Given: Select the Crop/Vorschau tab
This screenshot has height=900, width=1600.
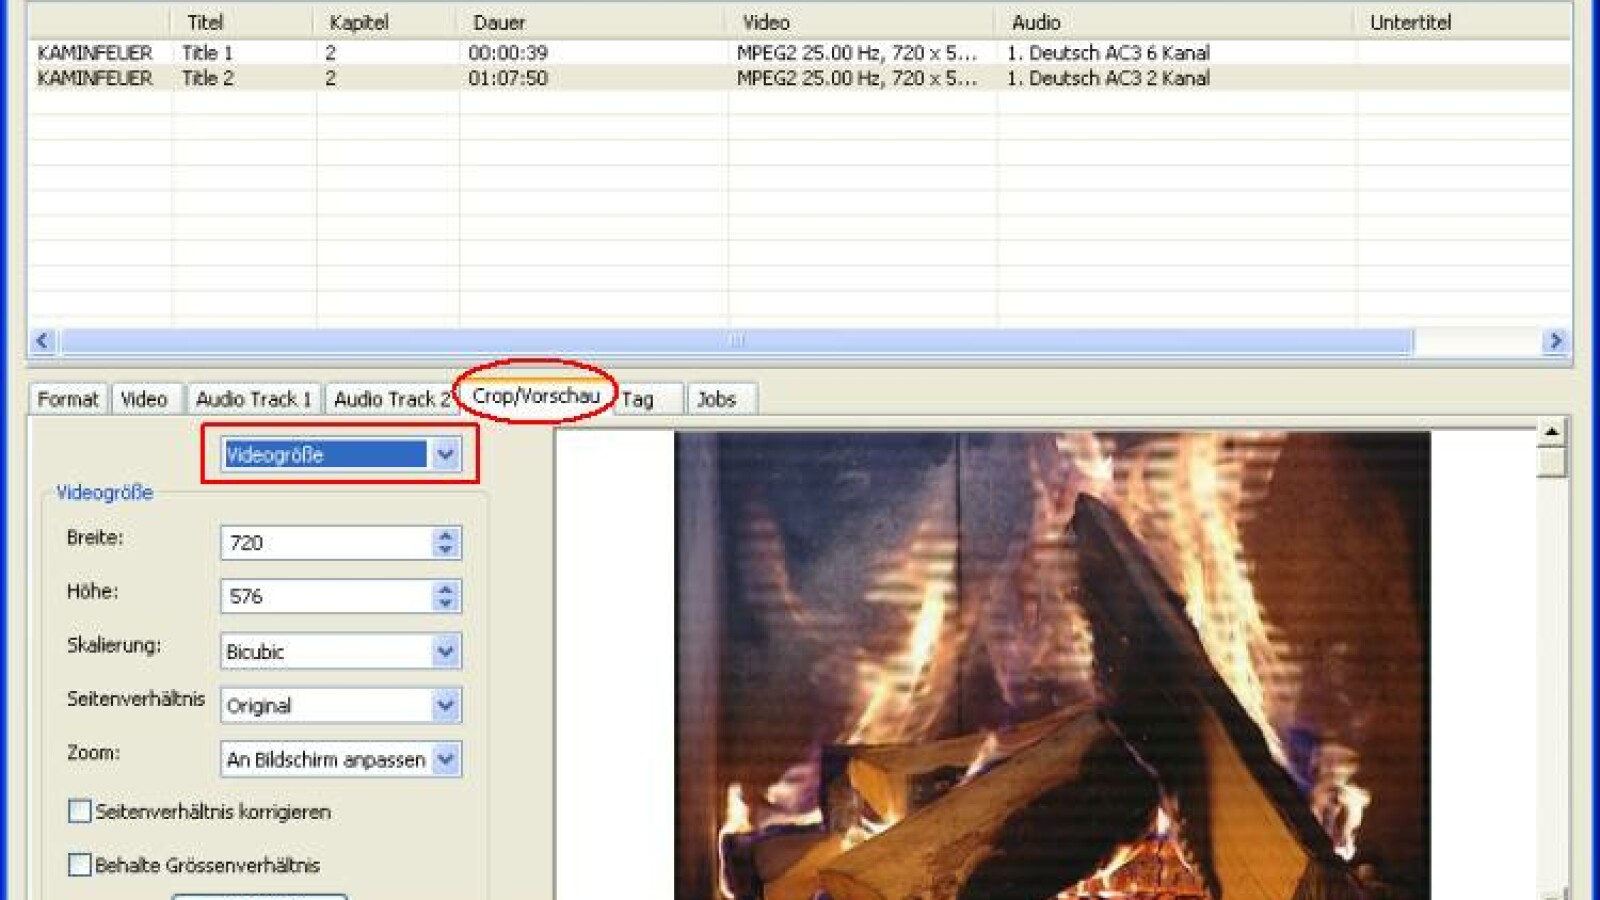Looking at the screenshot, I should [536, 396].
